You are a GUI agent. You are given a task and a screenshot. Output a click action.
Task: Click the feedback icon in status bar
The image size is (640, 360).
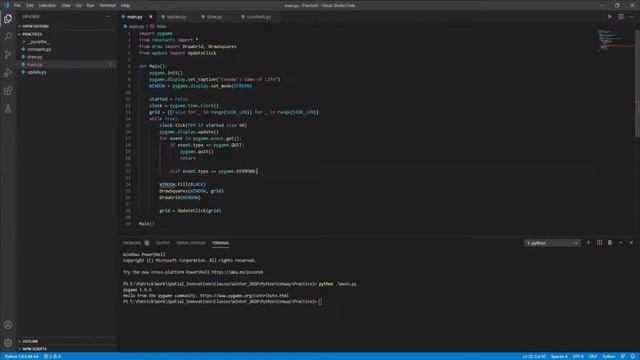click(622, 356)
